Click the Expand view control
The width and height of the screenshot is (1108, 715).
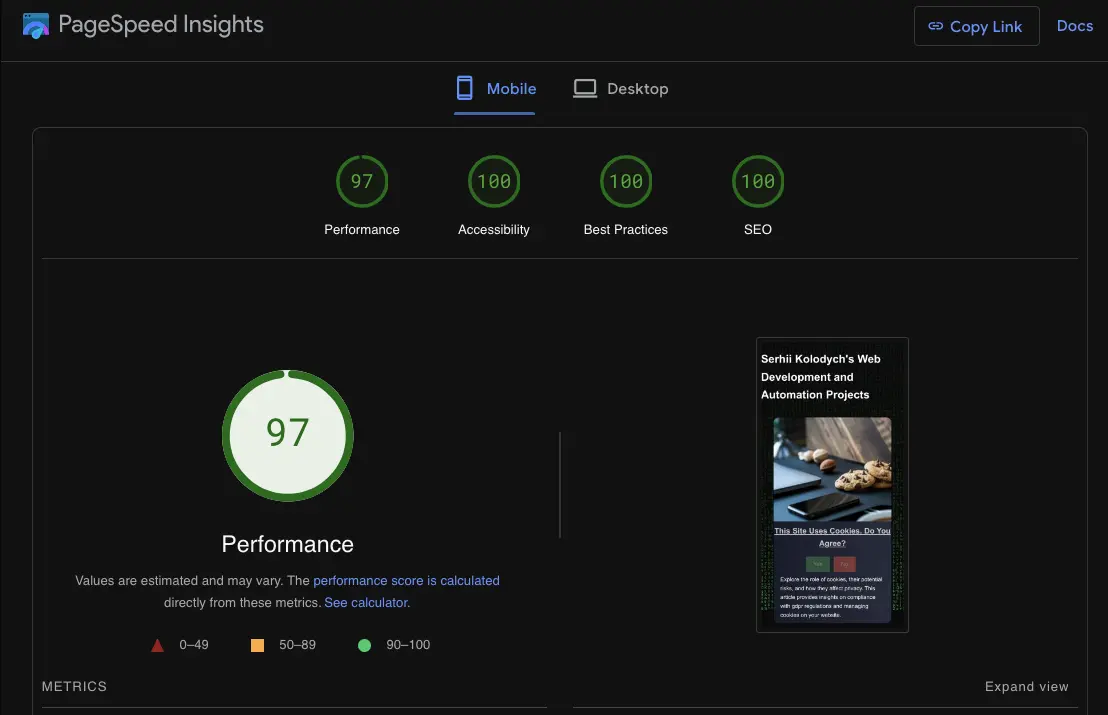coord(1027,686)
